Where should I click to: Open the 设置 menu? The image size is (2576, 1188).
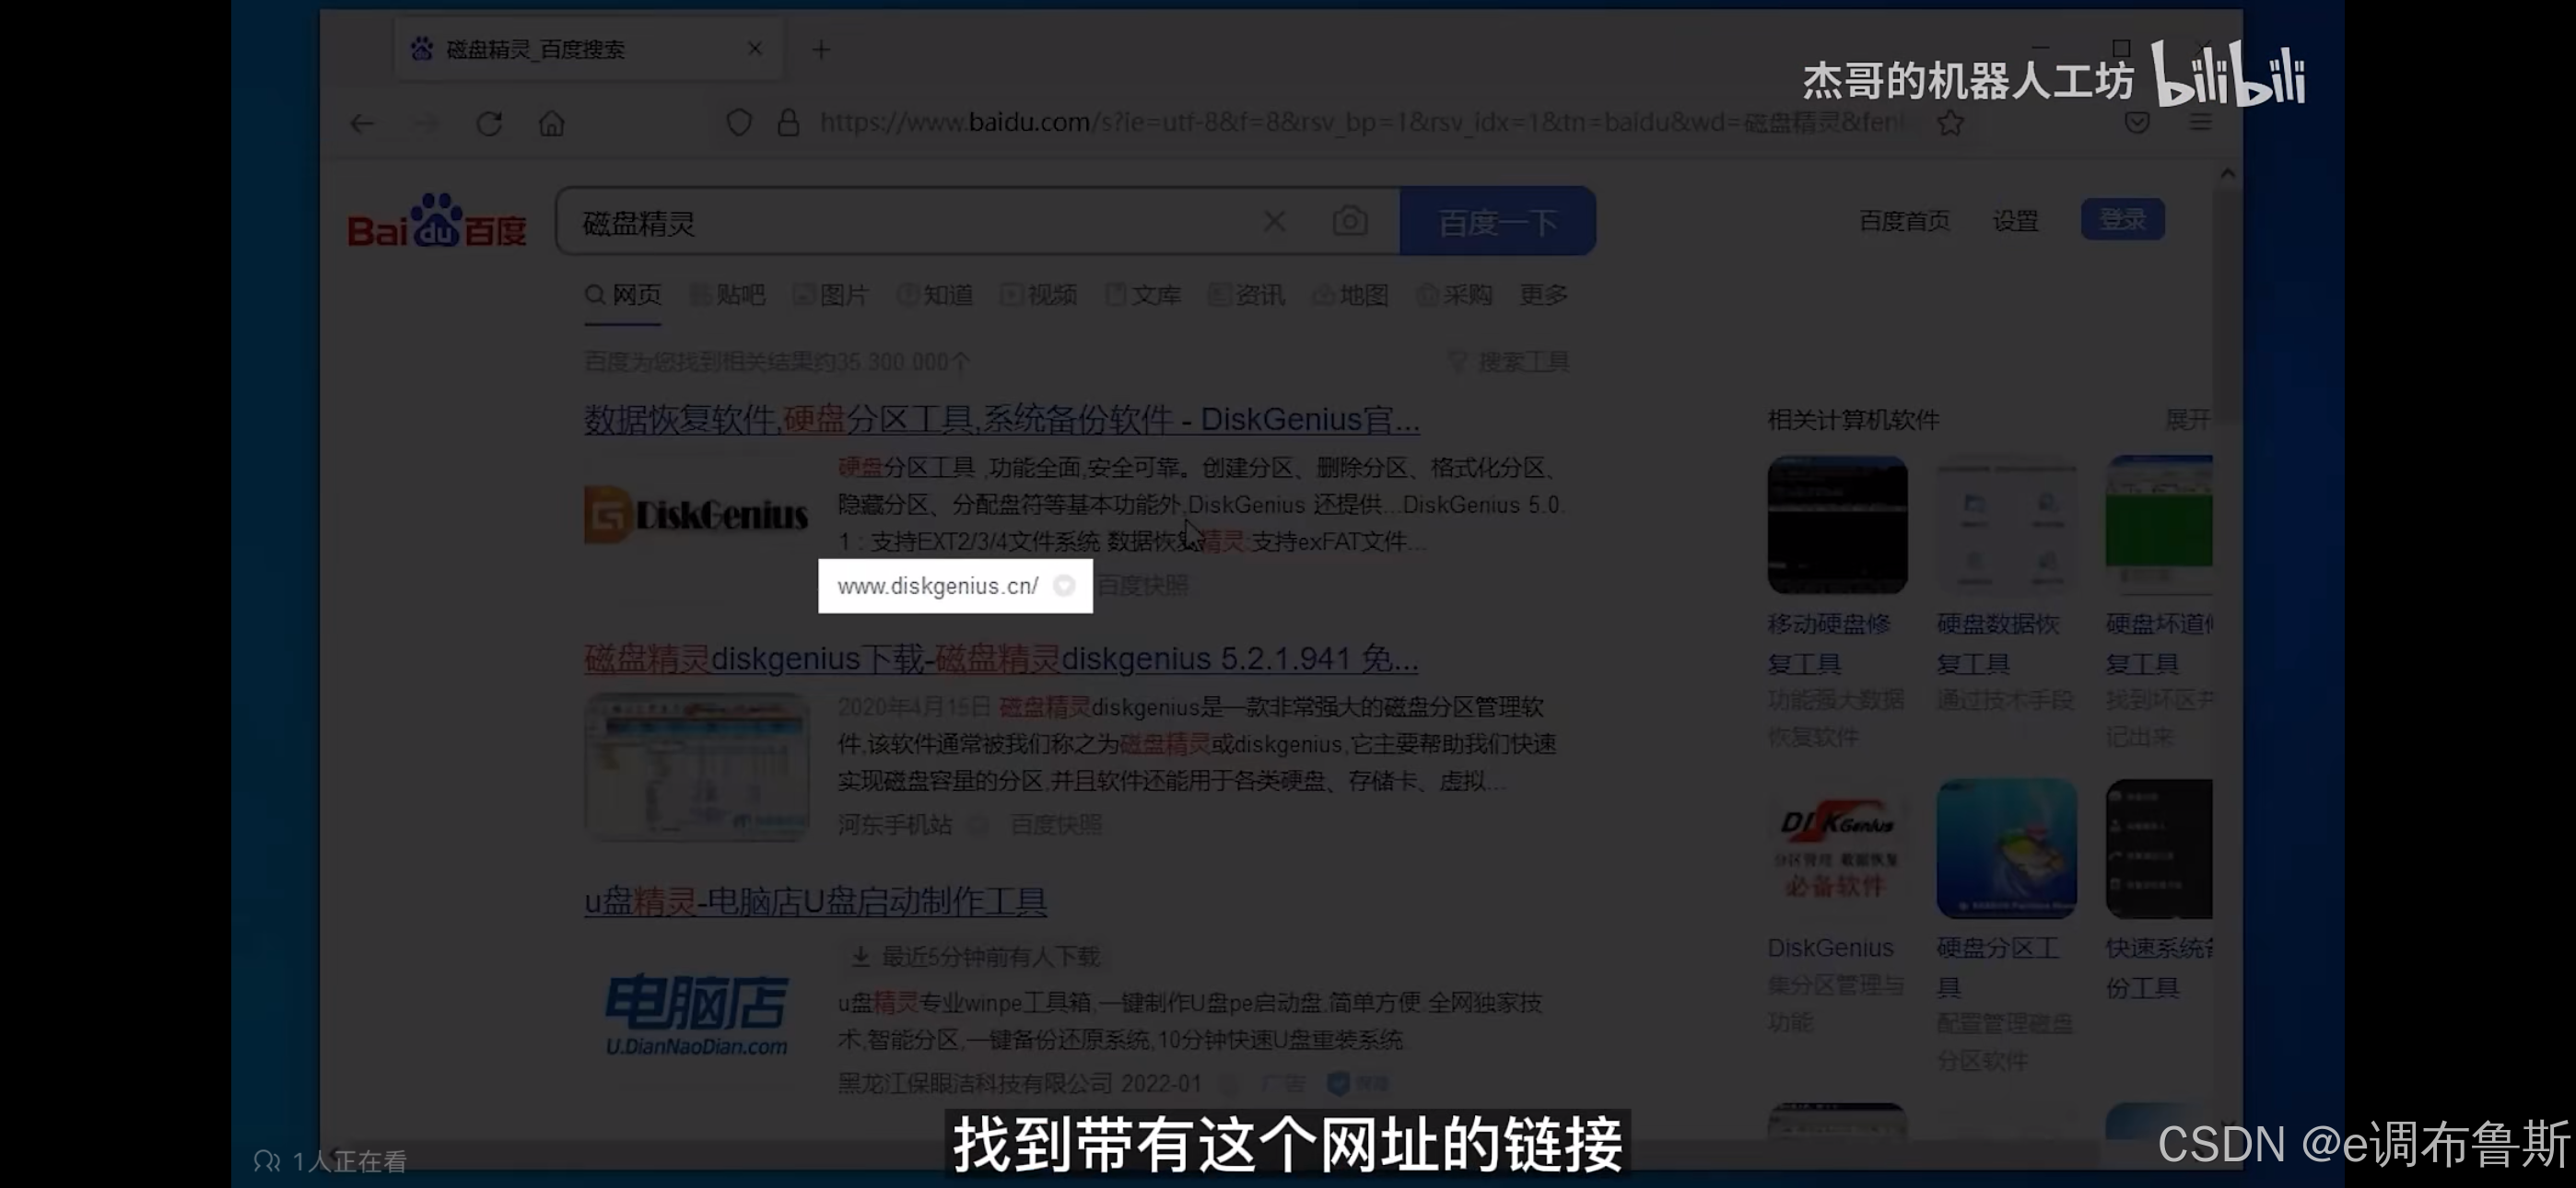[2015, 220]
